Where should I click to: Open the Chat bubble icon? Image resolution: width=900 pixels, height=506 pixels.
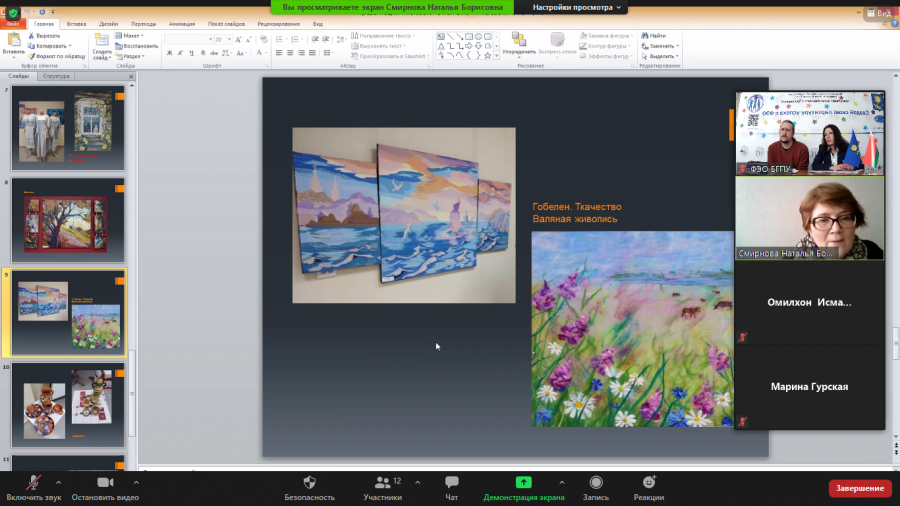[452, 482]
